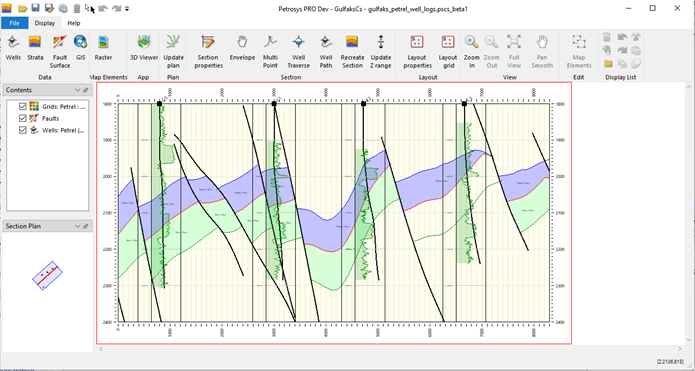Uncheck the Faults layer checkbox
Viewport: 695px width, 371px height.
pos(23,118)
